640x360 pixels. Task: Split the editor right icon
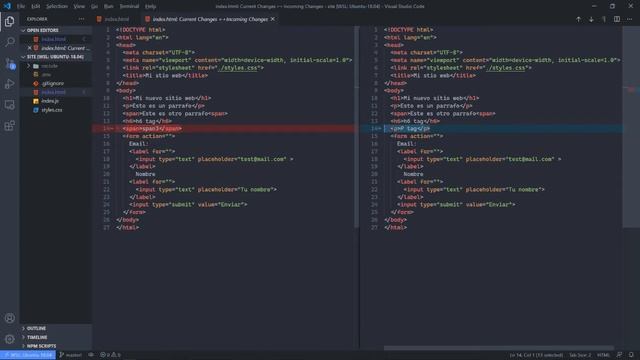pyautogui.click(x=617, y=19)
